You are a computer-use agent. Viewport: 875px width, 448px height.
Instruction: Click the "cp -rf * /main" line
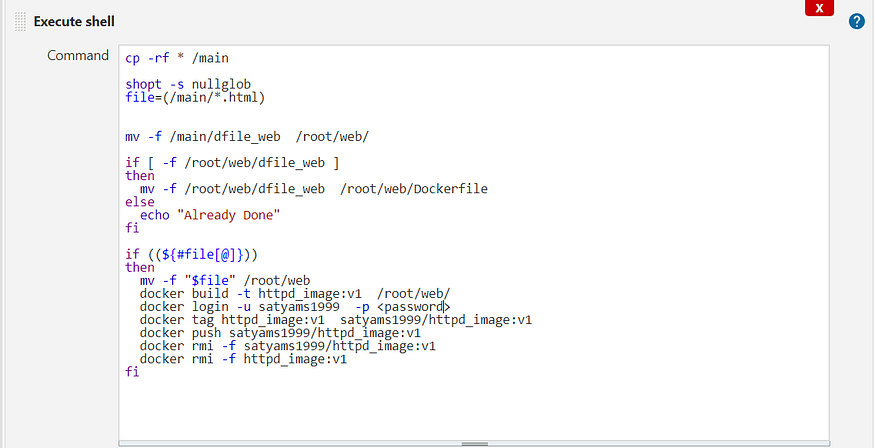click(177, 58)
